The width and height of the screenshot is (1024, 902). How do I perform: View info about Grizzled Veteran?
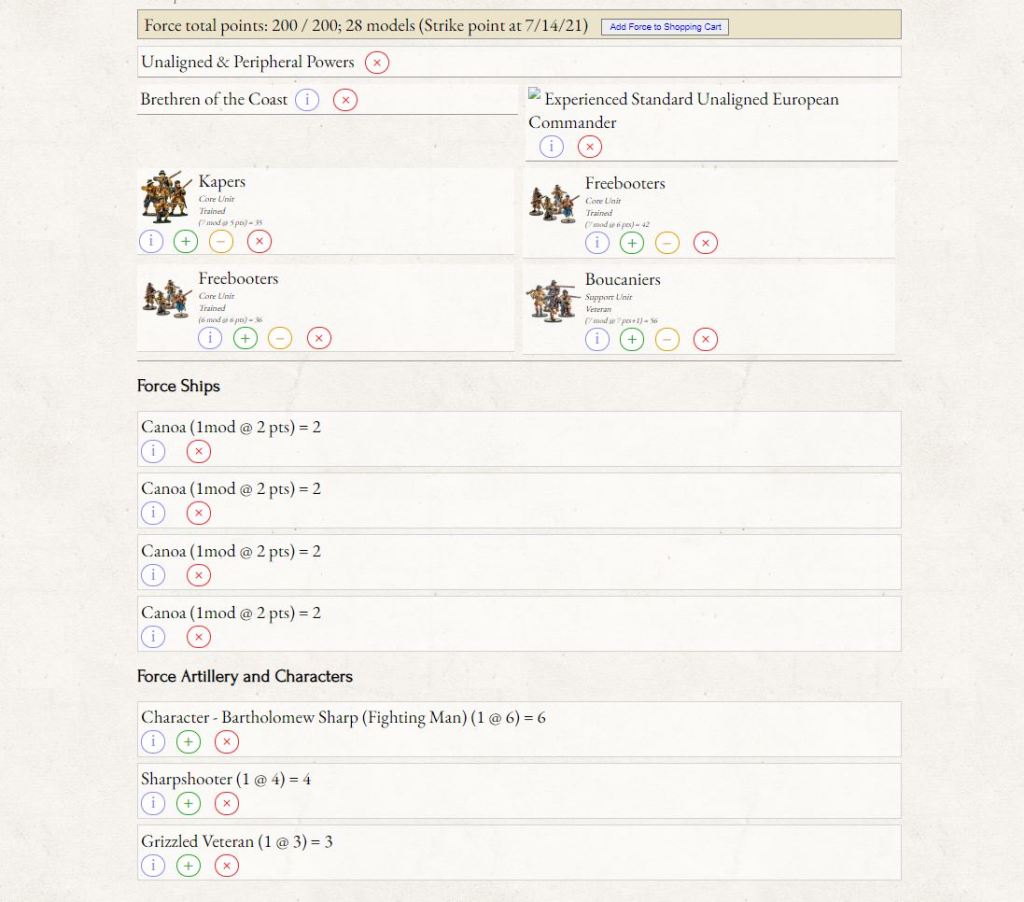click(152, 866)
